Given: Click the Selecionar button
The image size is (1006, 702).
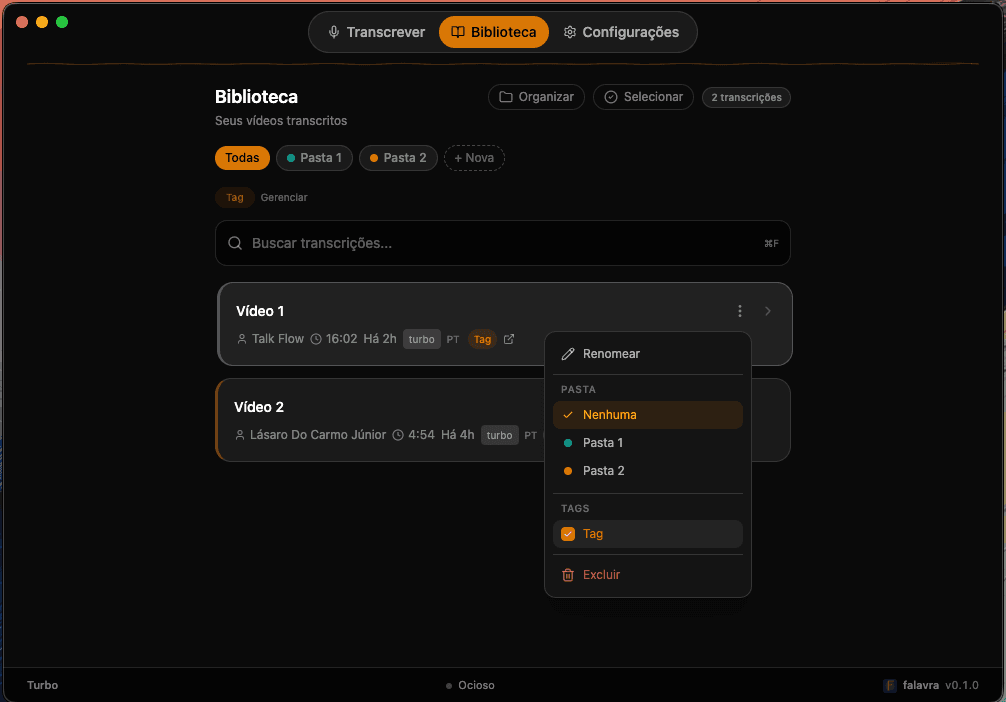Looking at the screenshot, I should click(643, 97).
